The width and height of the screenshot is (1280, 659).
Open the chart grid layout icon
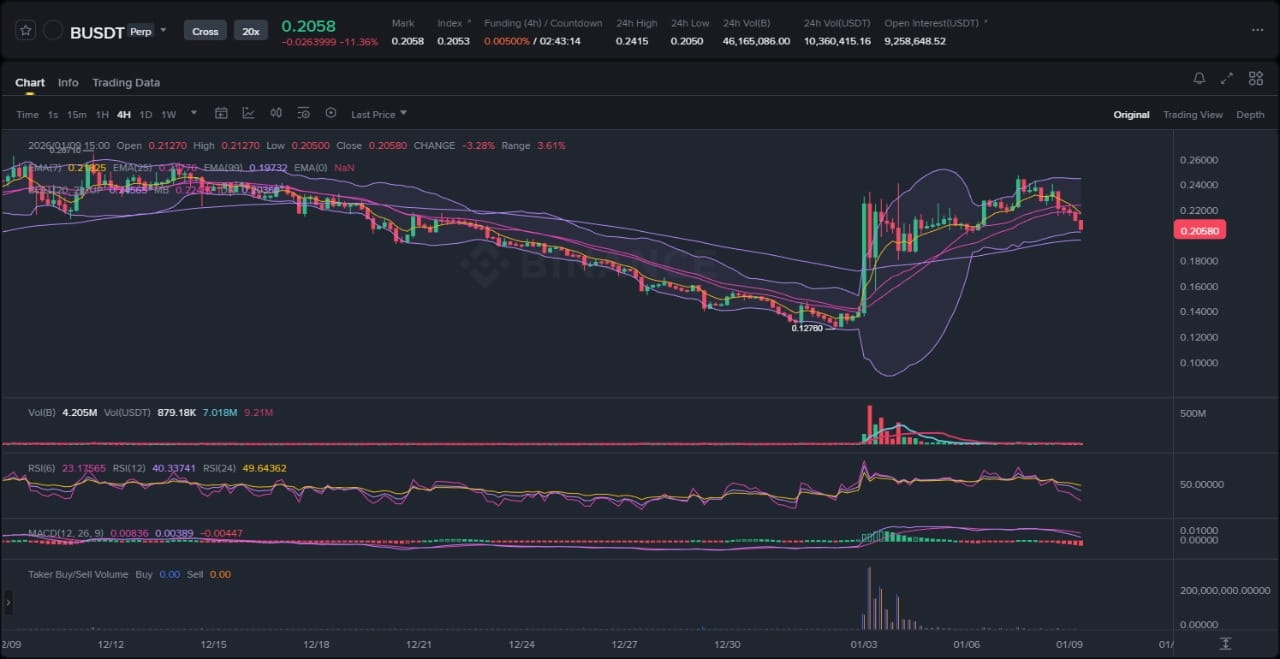click(1256, 79)
